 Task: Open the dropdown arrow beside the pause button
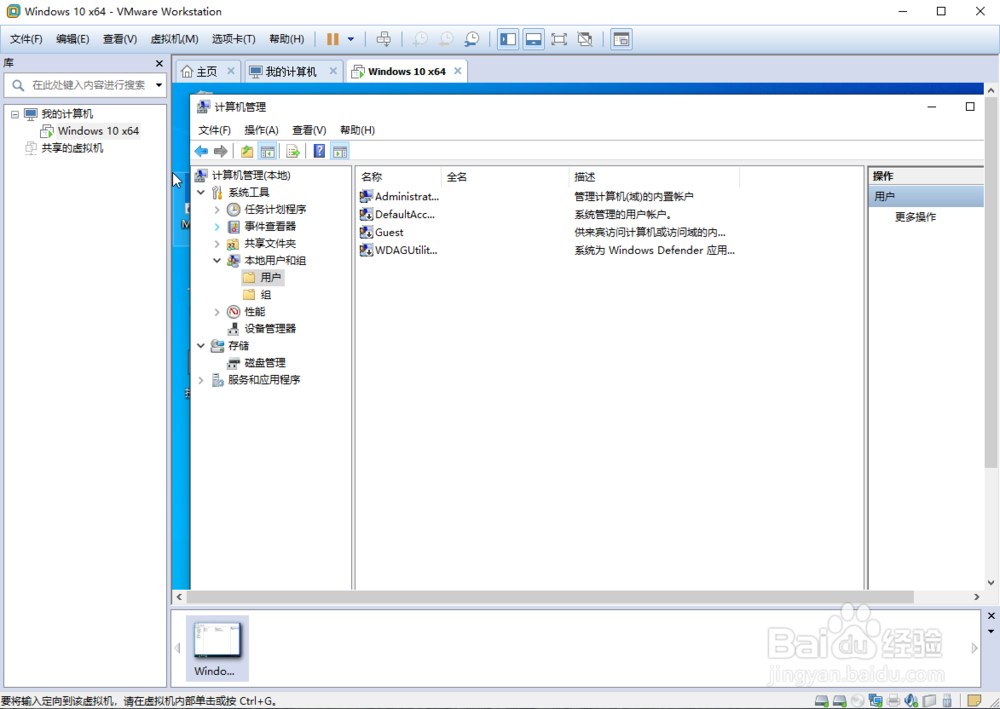[x=351, y=40]
